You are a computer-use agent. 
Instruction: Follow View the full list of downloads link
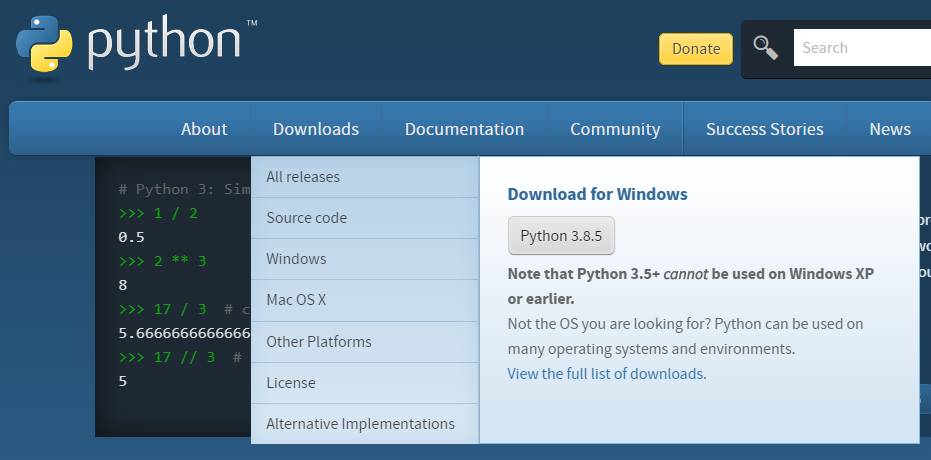point(605,373)
